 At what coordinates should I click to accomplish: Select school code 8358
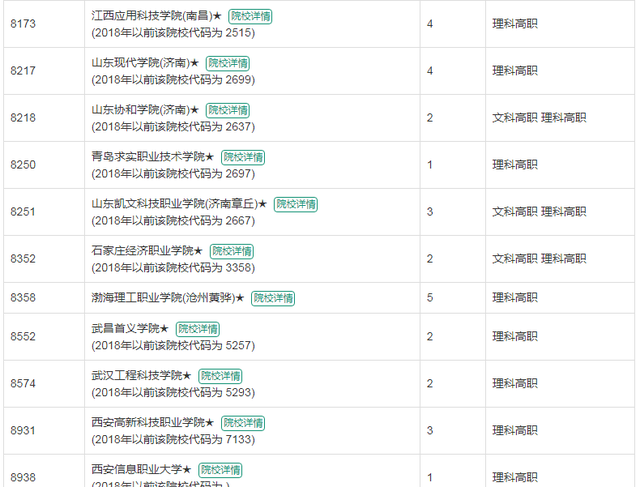[23, 298]
